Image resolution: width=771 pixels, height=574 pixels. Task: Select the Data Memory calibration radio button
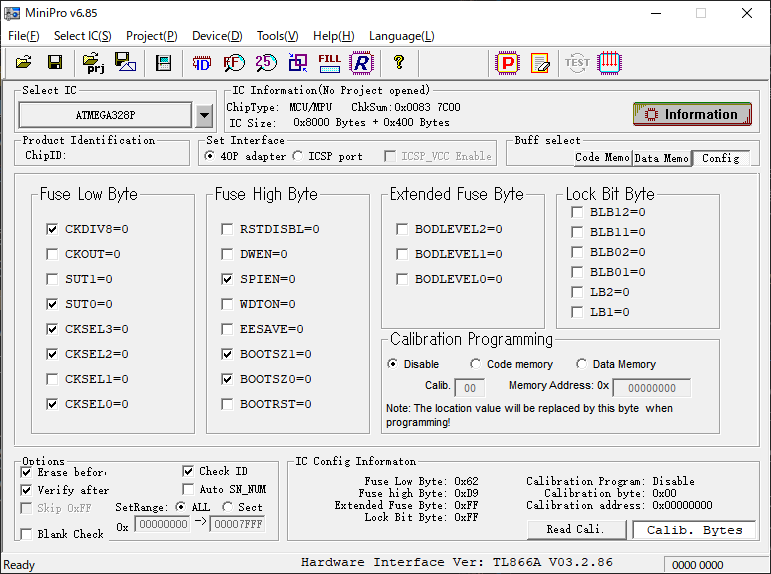581,364
